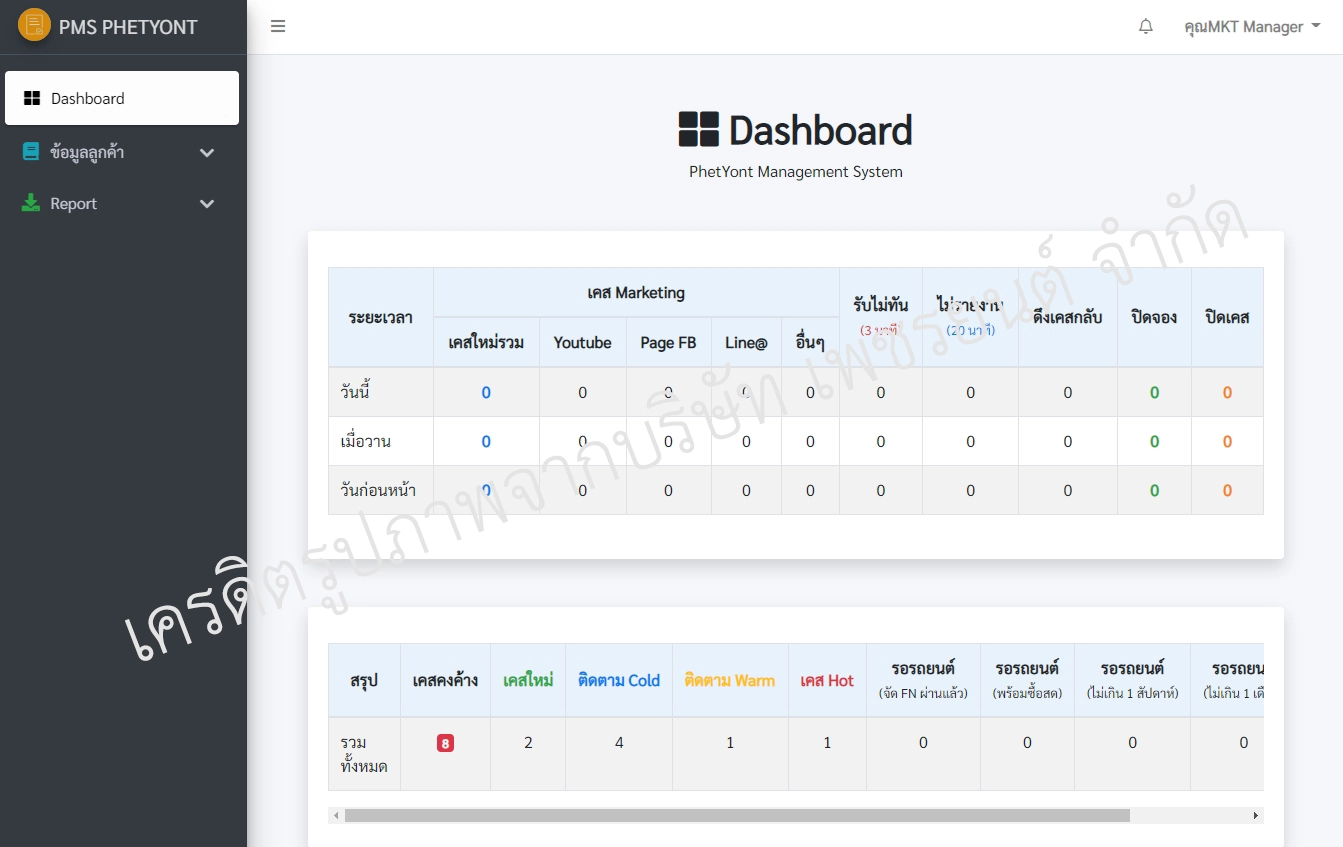1343x847 pixels.
Task: Click รอรถยนต์ (พร้อมซื้อสด) header
Action: point(1027,680)
